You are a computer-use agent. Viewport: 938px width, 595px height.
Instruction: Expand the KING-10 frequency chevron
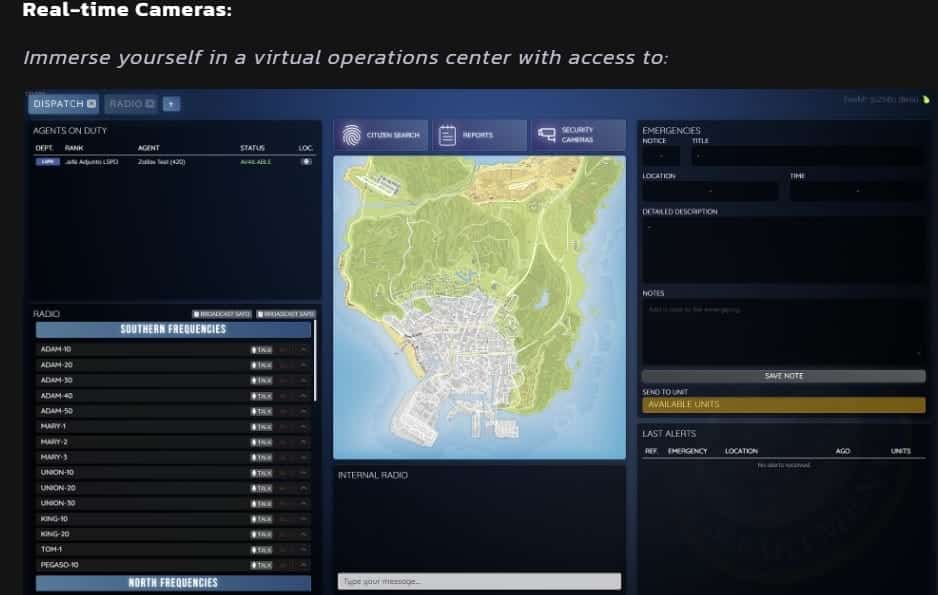tap(305, 518)
